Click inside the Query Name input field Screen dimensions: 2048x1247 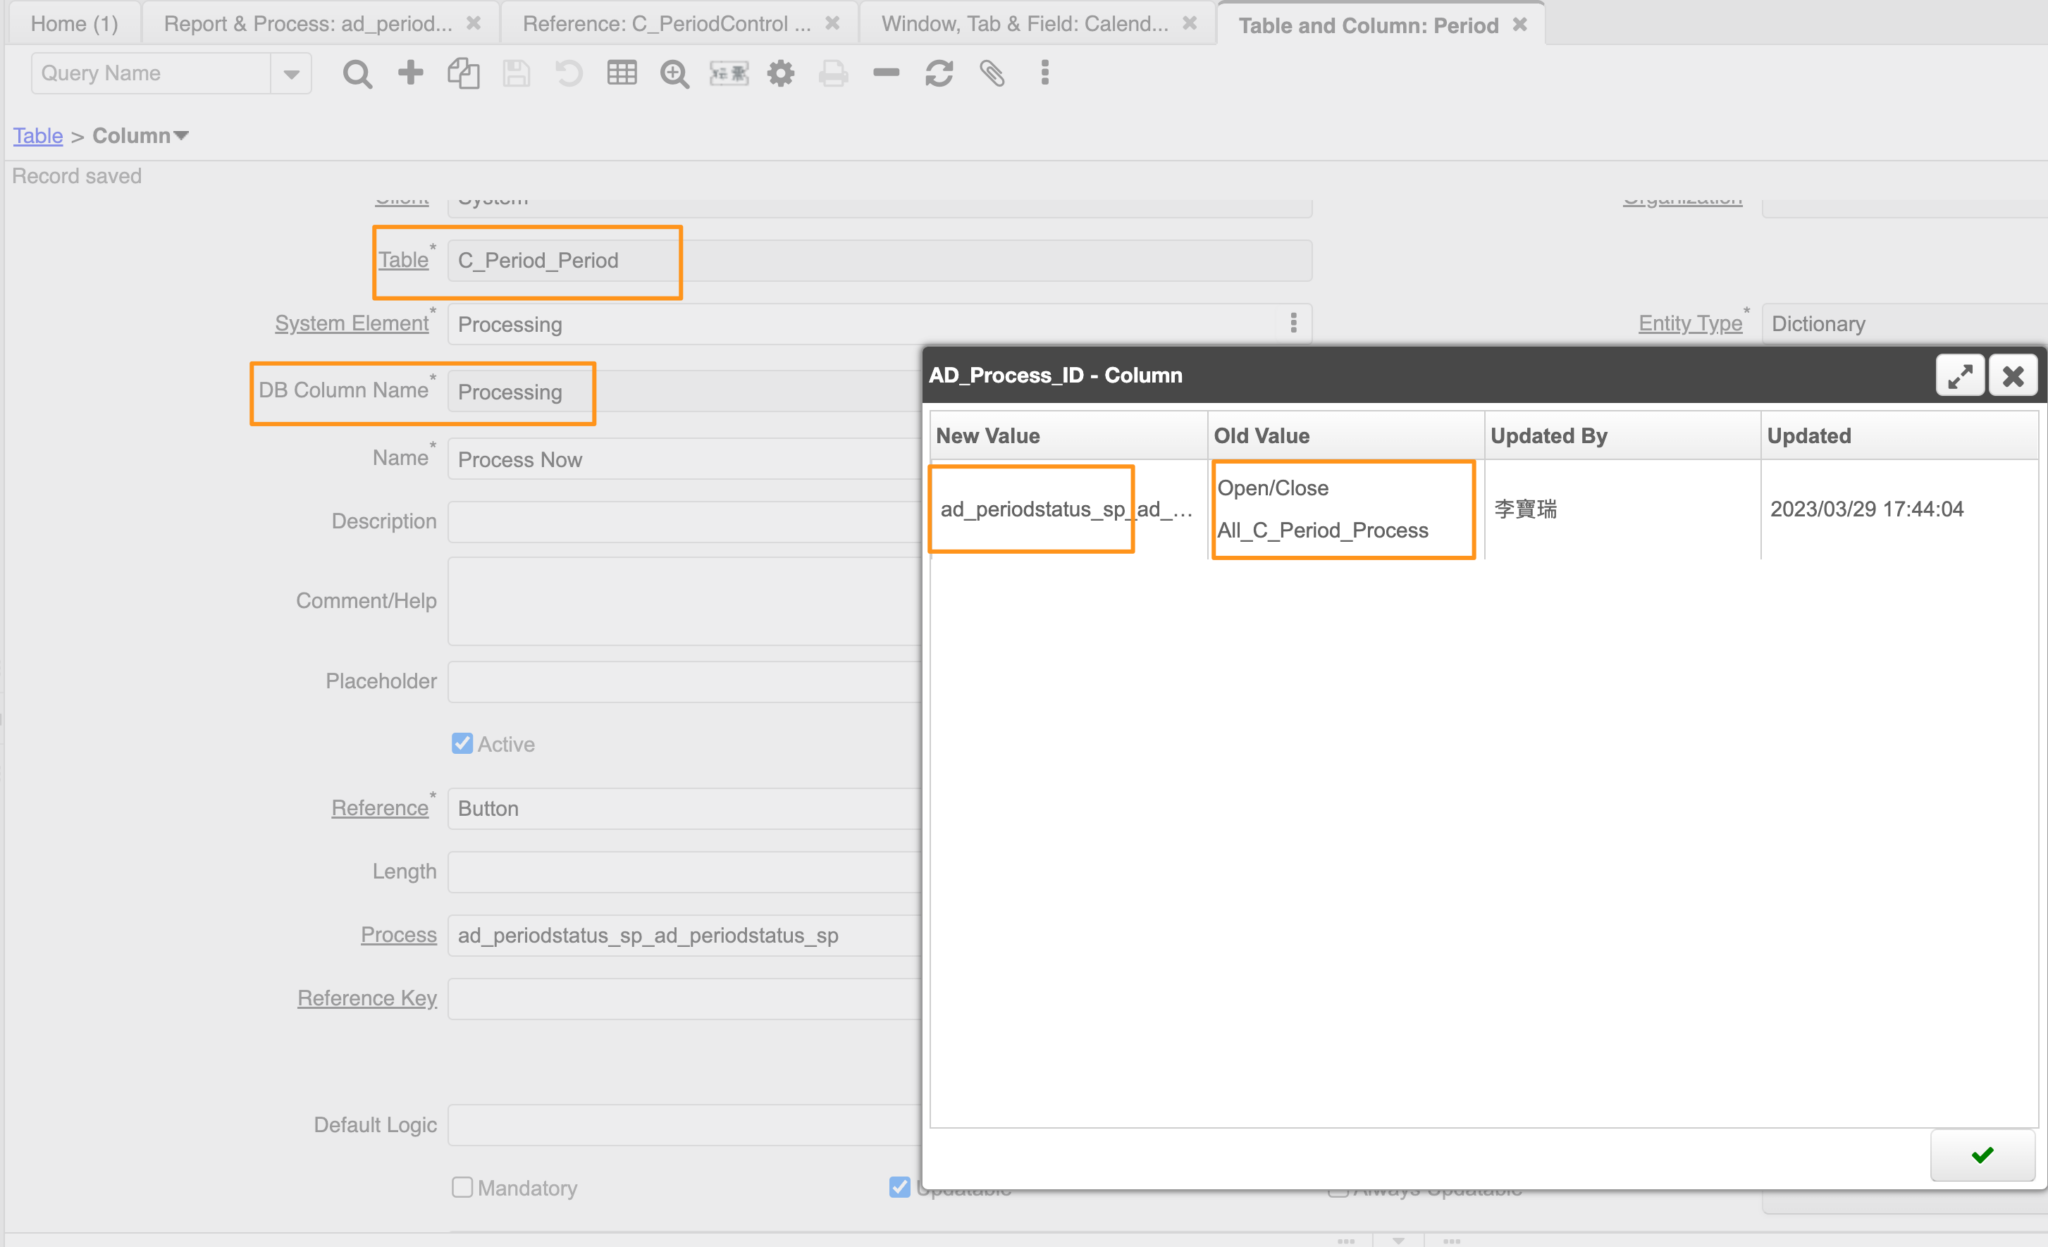(x=150, y=73)
